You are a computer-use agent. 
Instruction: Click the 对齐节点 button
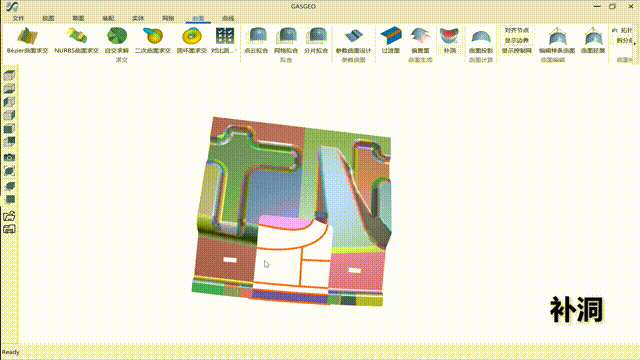pos(516,30)
